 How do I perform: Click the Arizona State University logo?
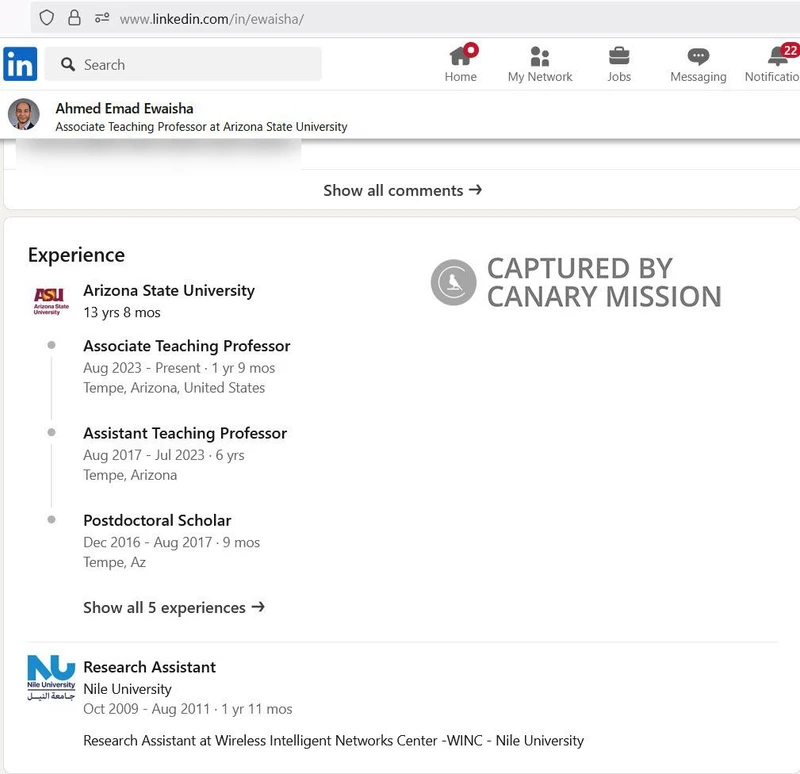[x=50, y=301]
